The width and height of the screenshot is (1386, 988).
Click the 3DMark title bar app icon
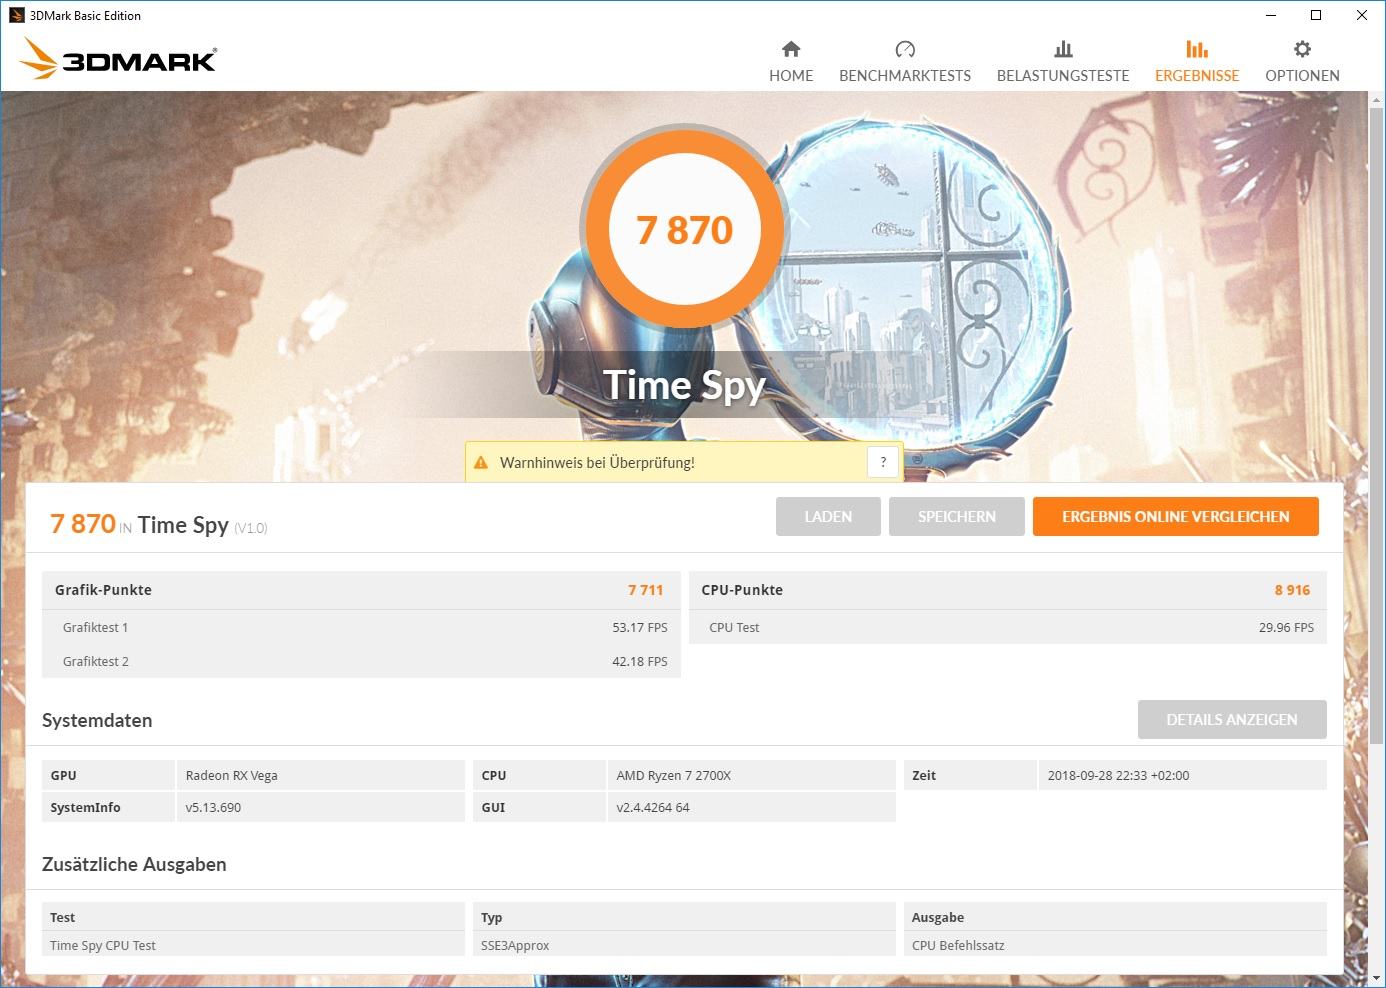[16, 15]
